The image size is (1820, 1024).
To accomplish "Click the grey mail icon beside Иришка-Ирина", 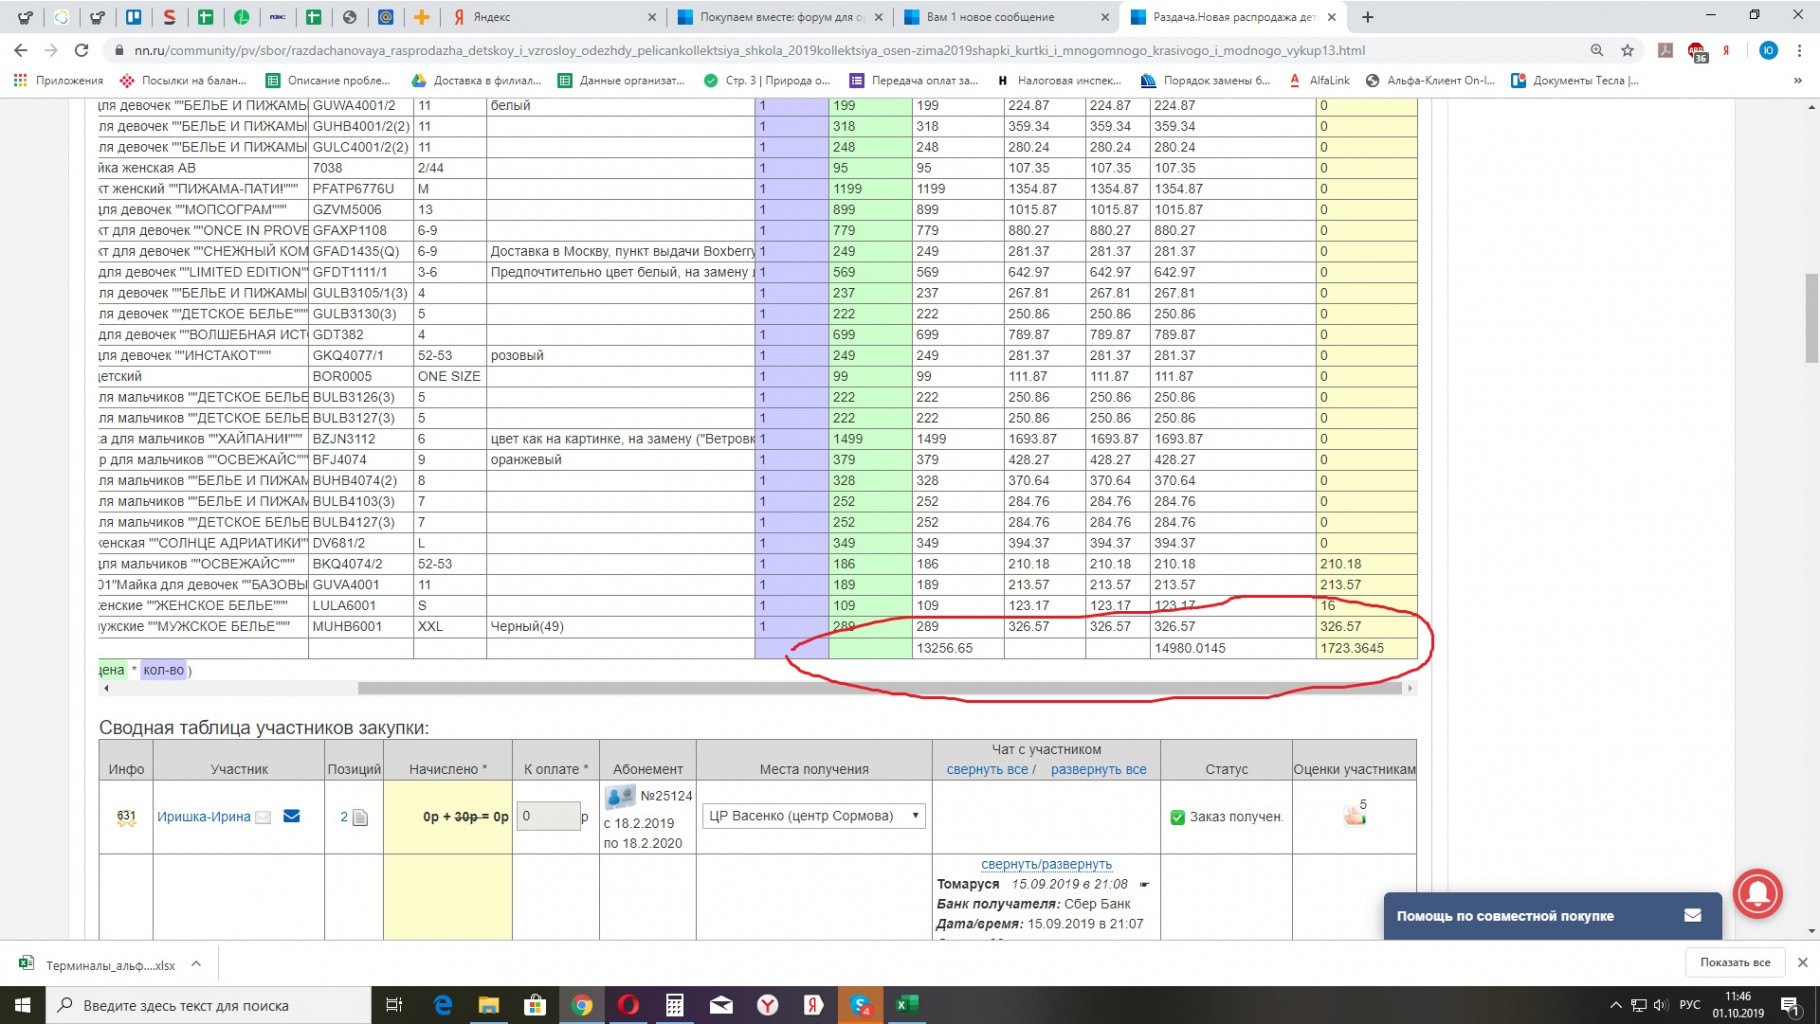I will pyautogui.click(x=263, y=817).
